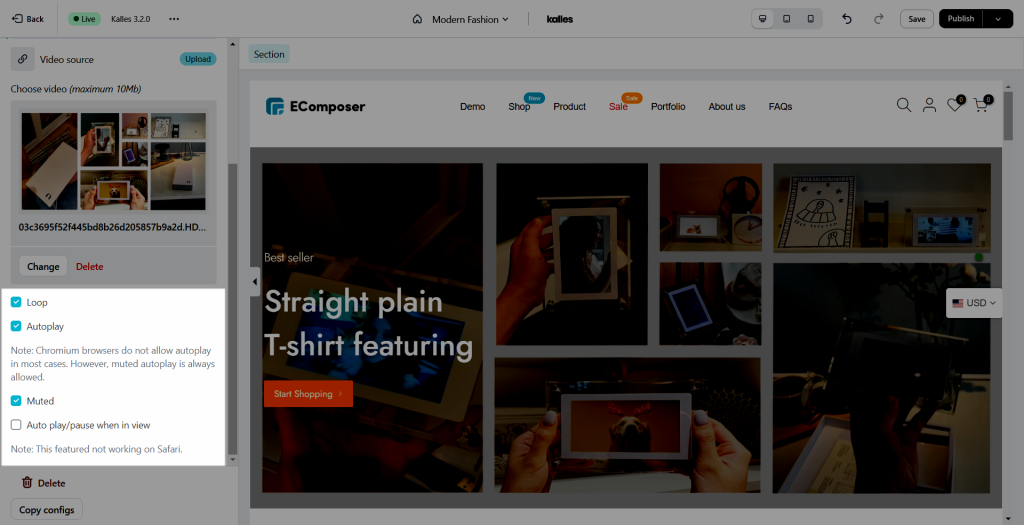Open the Portfolio menu item
The height and width of the screenshot is (525, 1024).
668,106
